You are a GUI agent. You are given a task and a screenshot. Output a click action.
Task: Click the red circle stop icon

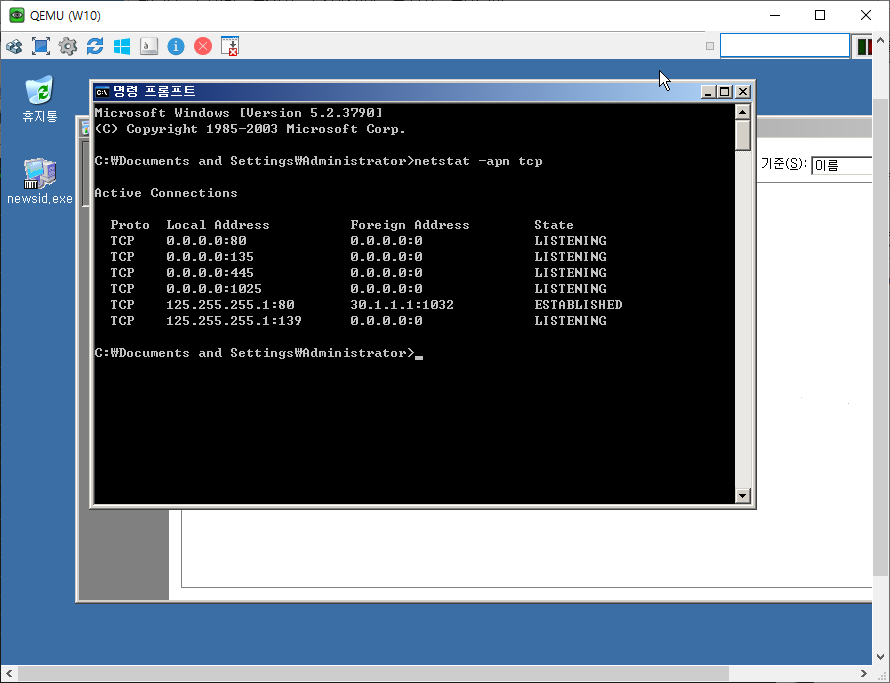tap(203, 46)
